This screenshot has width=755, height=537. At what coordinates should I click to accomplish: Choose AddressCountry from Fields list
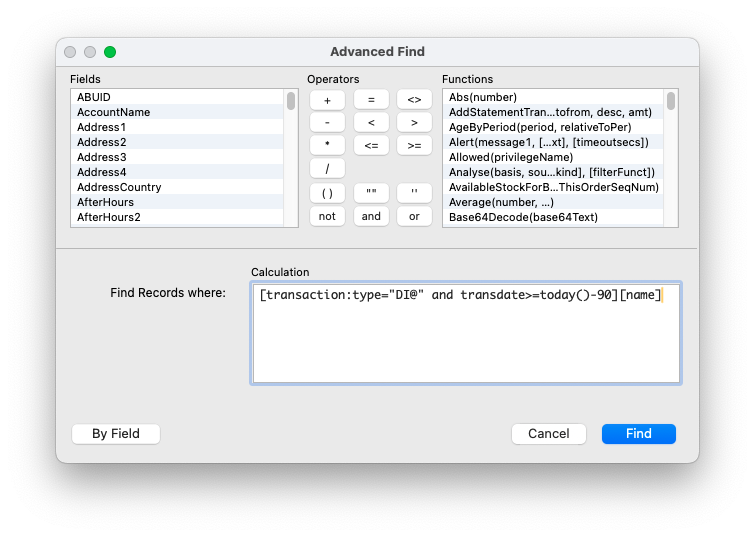[119, 187]
